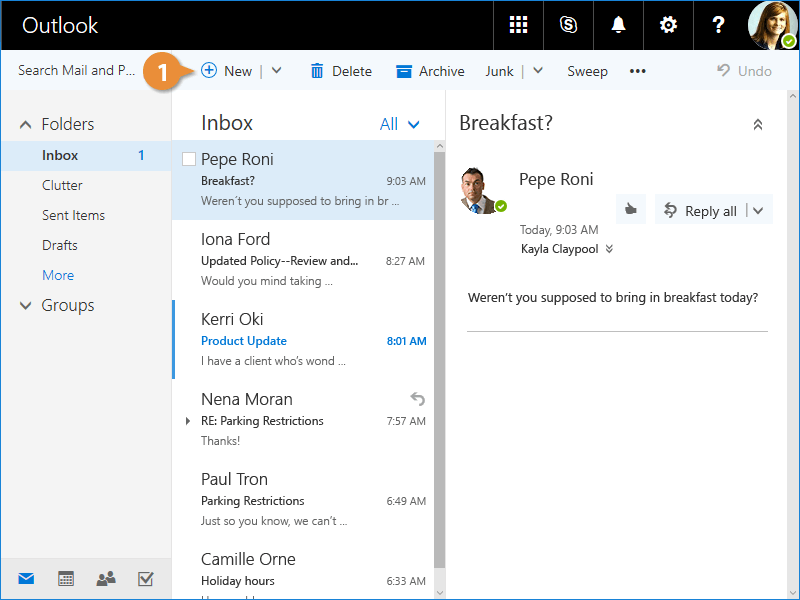This screenshot has height=600, width=800.
Task: Open People contacts in bottom bar
Action: (x=105, y=578)
